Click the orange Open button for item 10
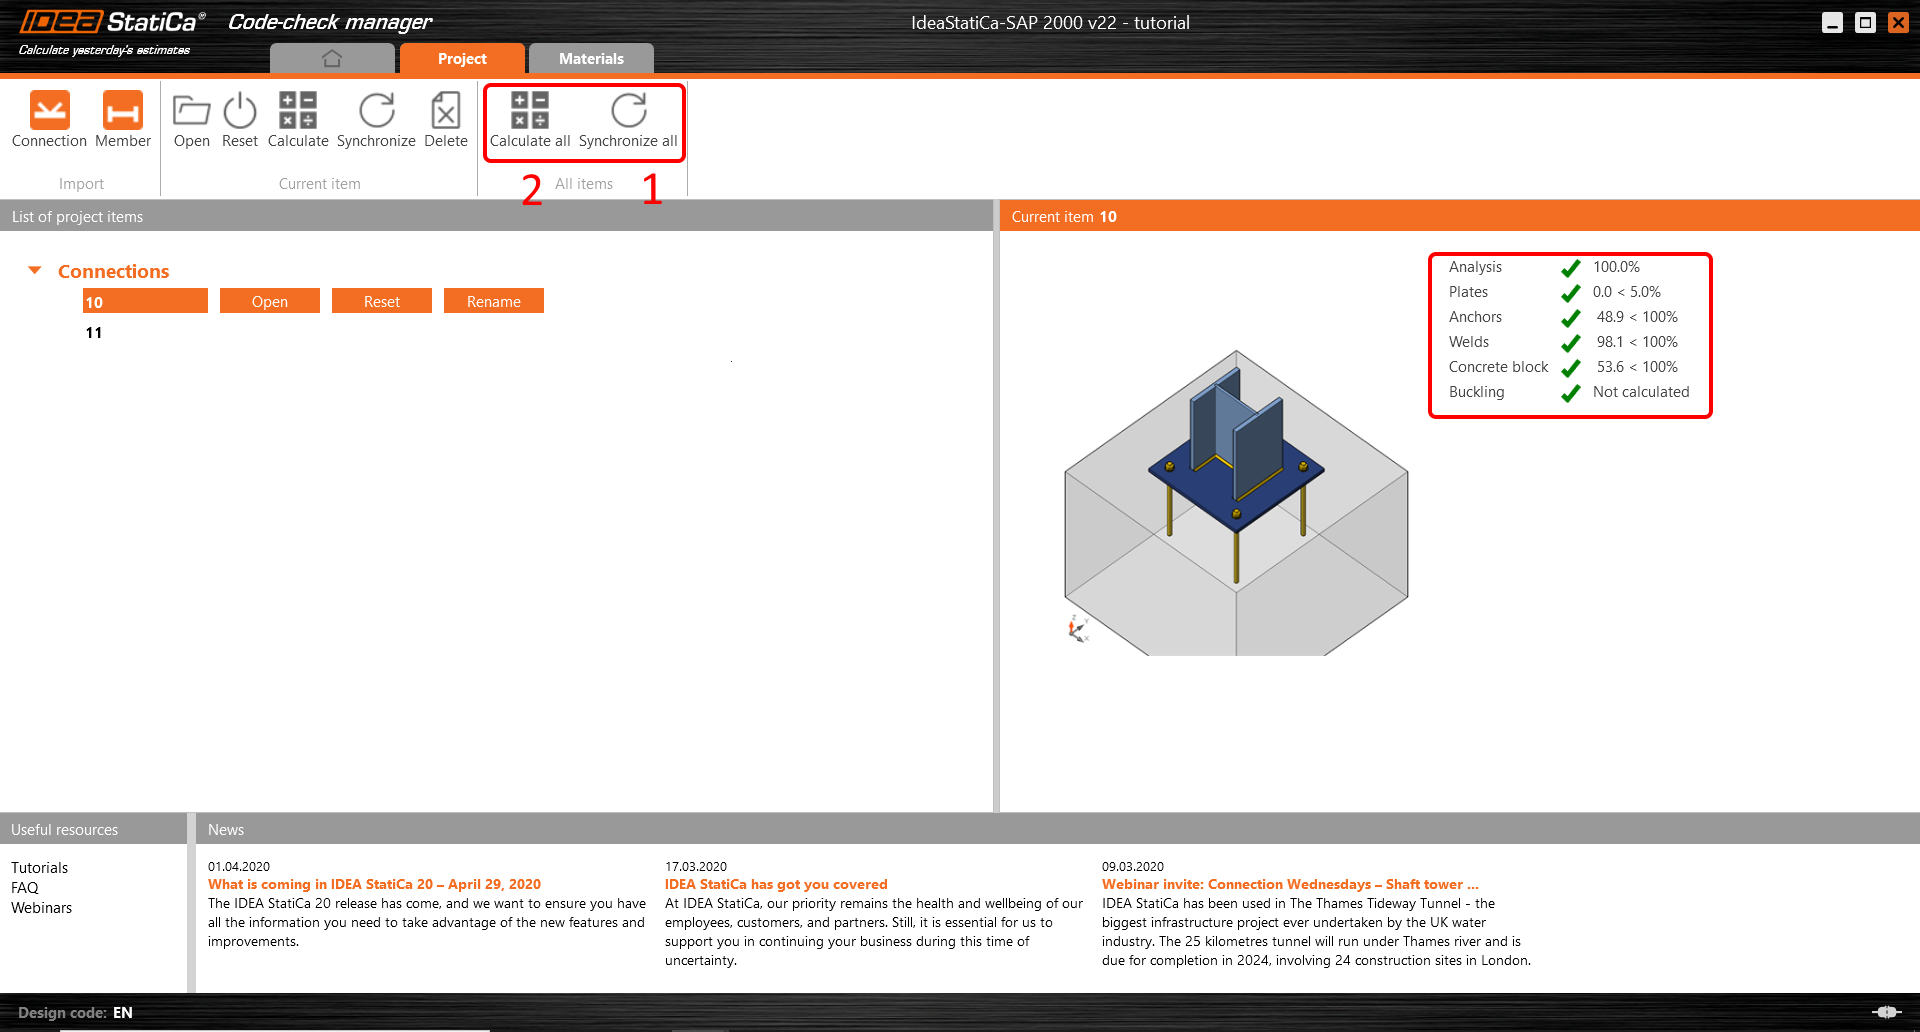The width and height of the screenshot is (1920, 1032). coord(270,301)
